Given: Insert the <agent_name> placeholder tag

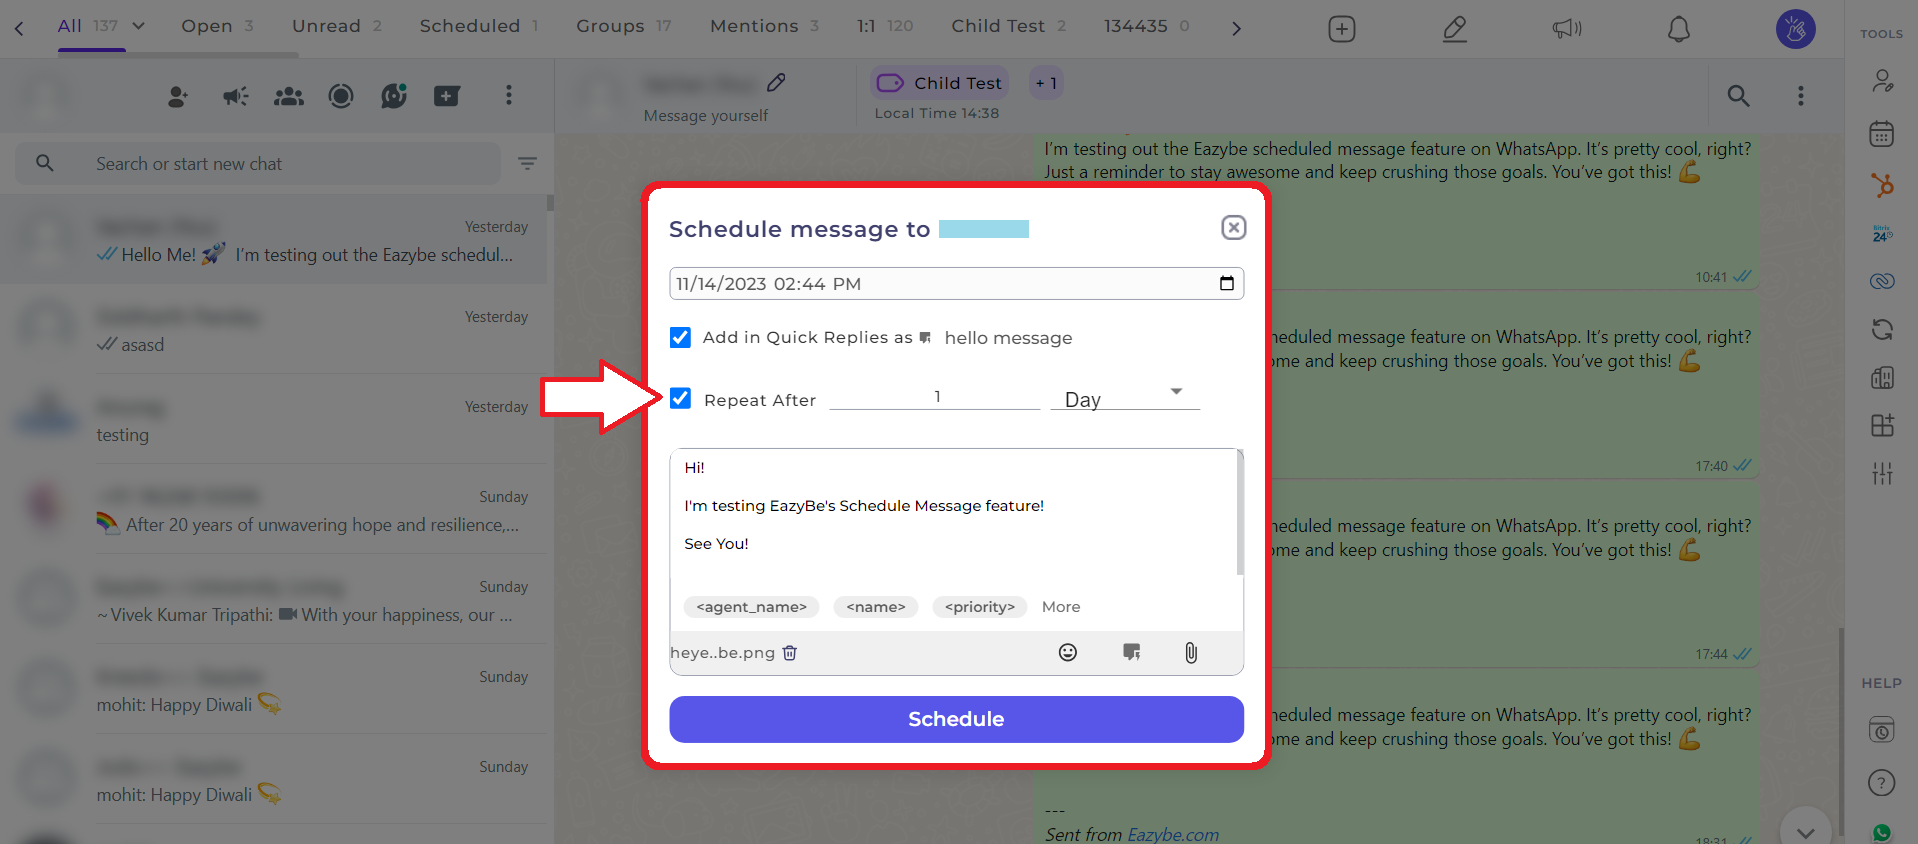Looking at the screenshot, I should [x=751, y=607].
